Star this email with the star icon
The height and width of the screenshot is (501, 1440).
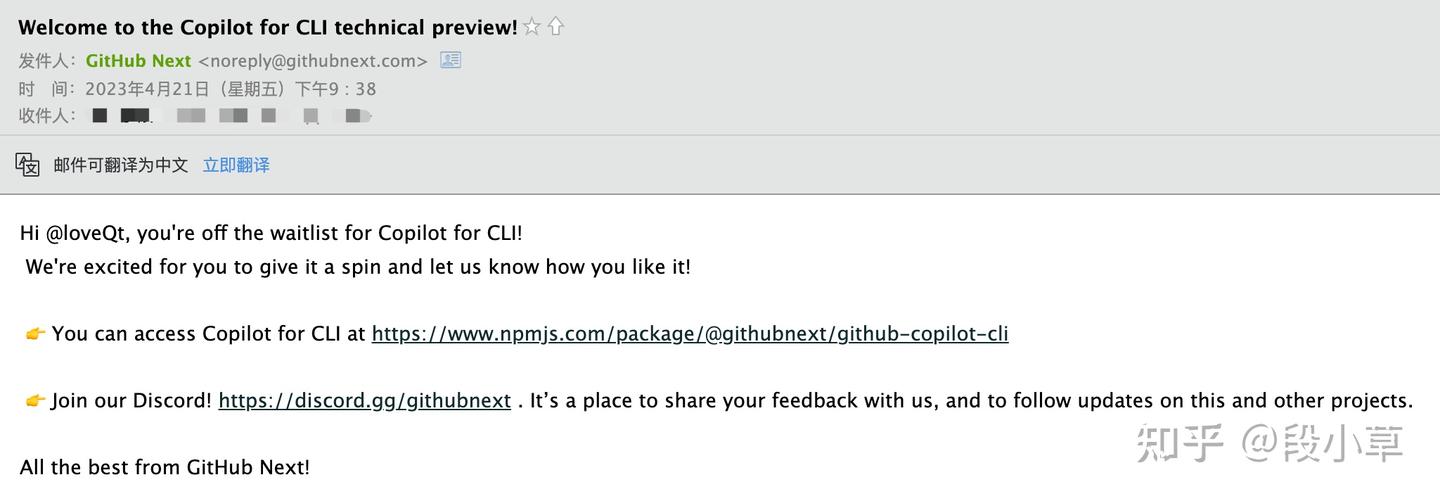tap(532, 28)
